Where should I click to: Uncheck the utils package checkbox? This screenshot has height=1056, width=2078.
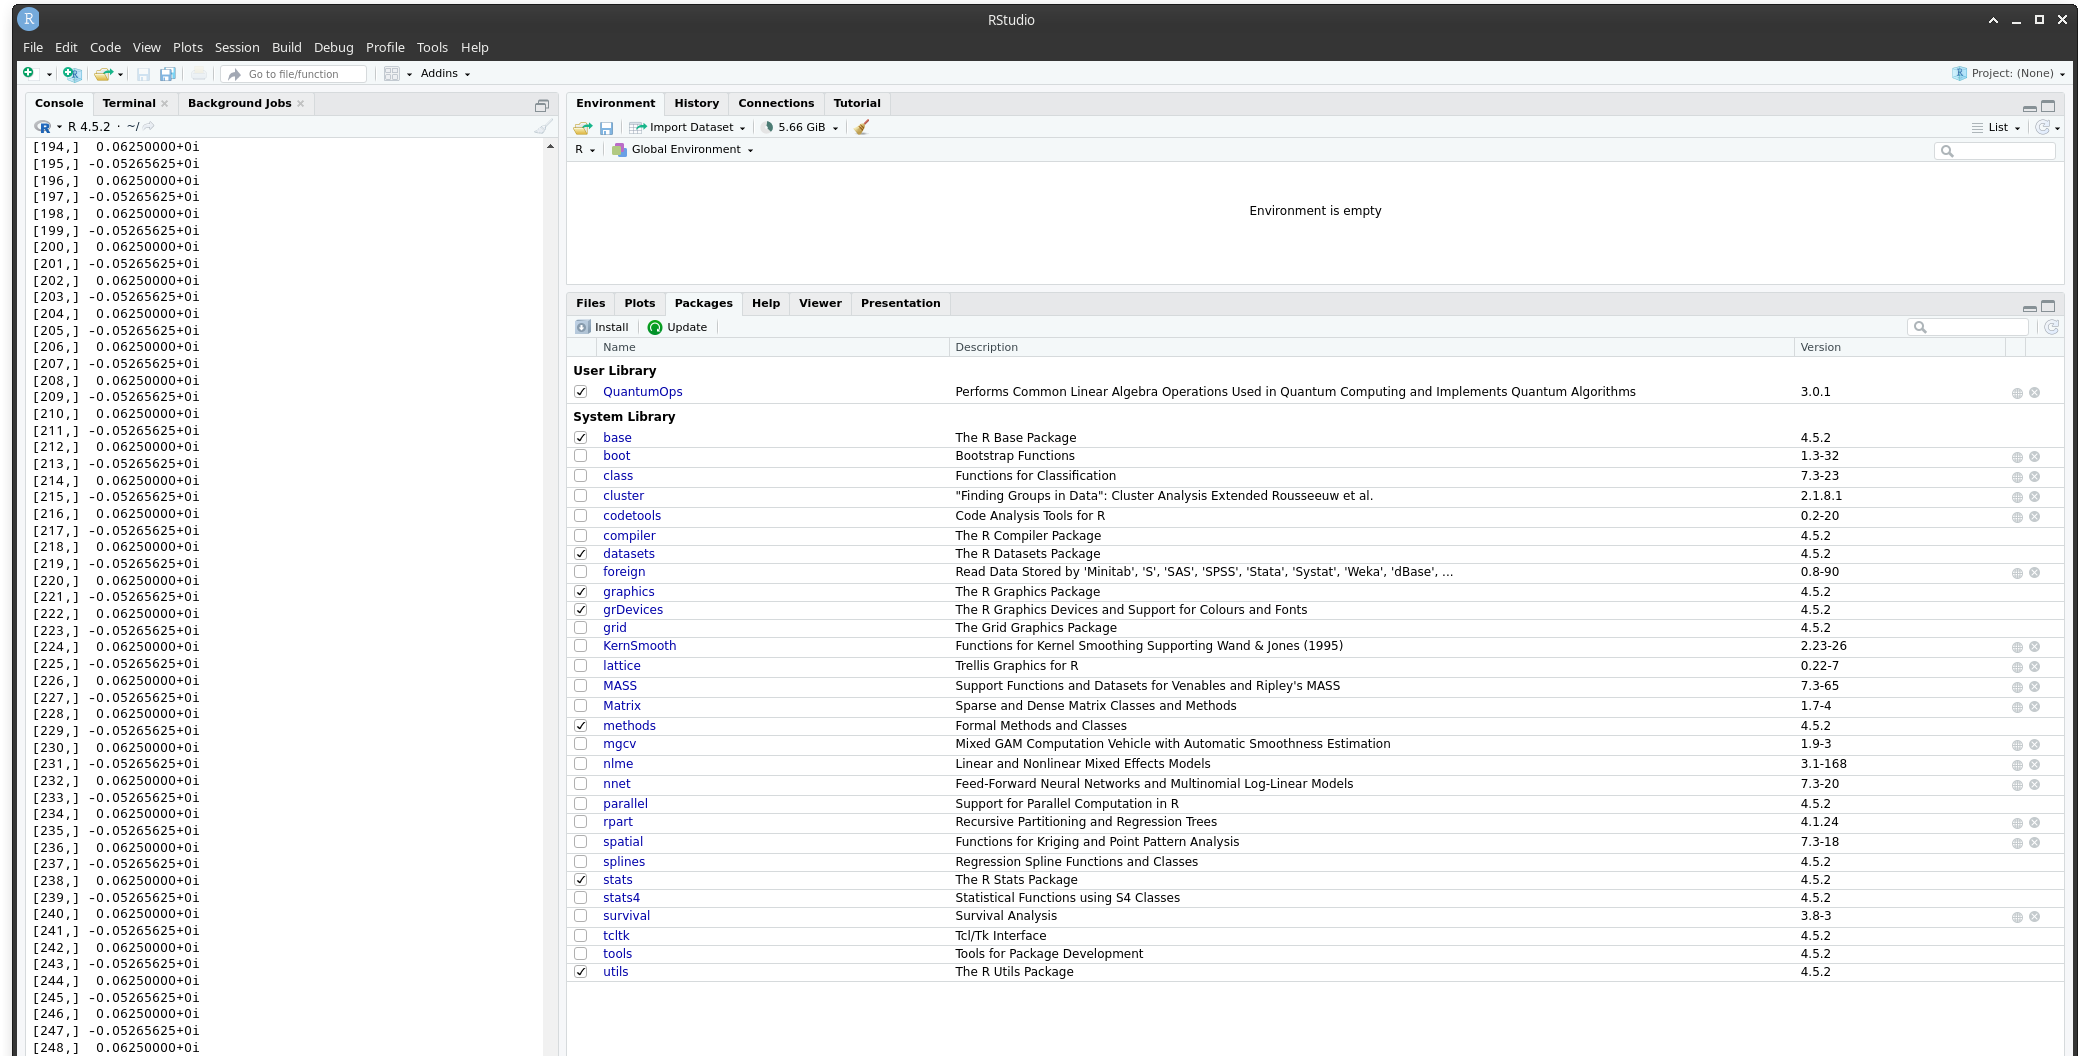(581, 972)
